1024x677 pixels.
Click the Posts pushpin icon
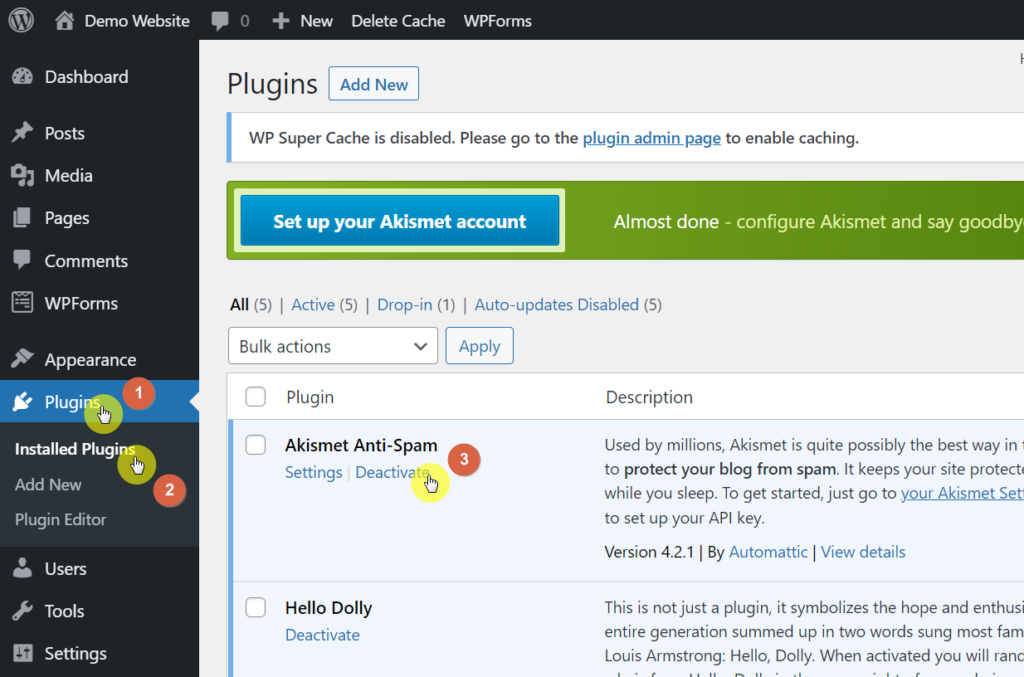(x=22, y=133)
